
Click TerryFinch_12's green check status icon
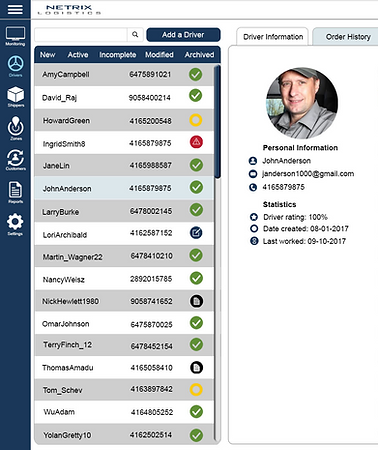point(196,345)
